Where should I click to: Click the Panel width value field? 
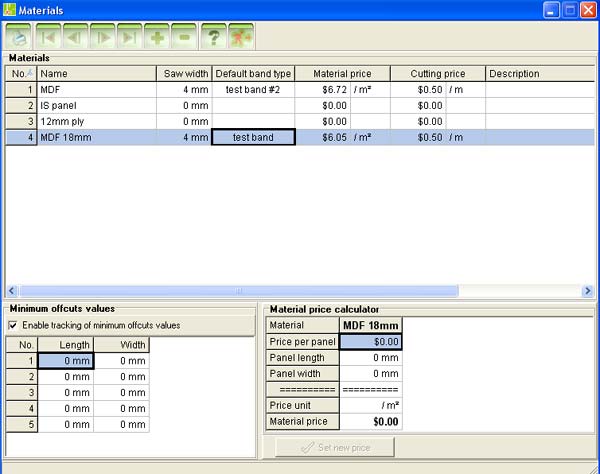[371, 374]
